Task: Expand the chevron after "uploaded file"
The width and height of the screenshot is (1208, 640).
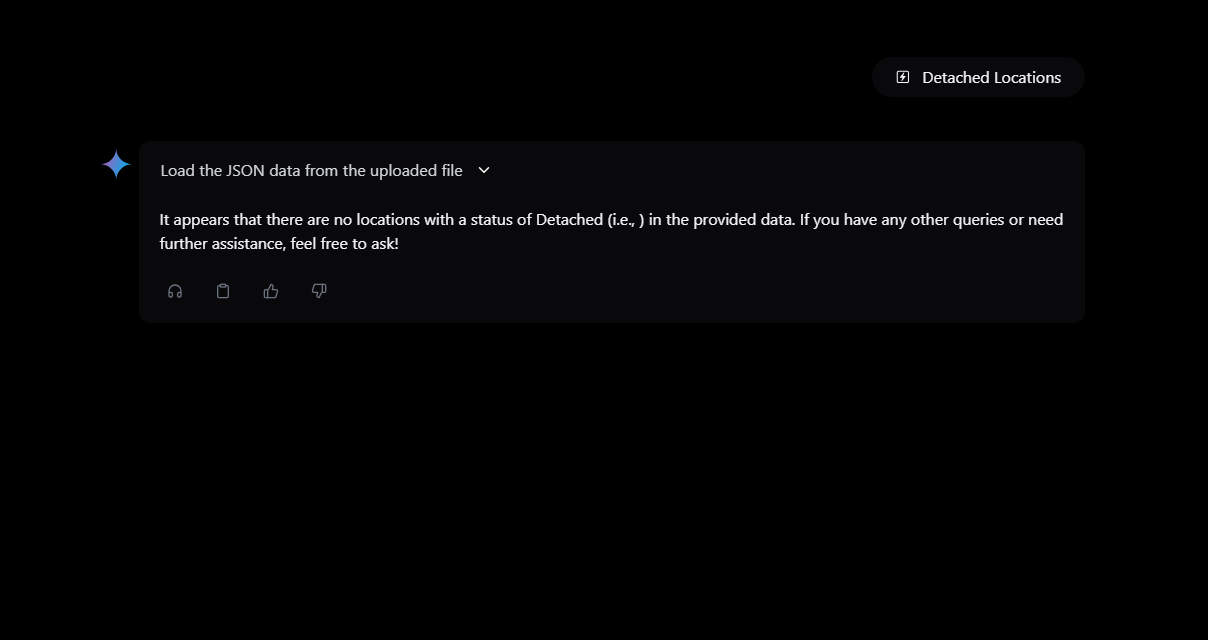Action: click(484, 170)
